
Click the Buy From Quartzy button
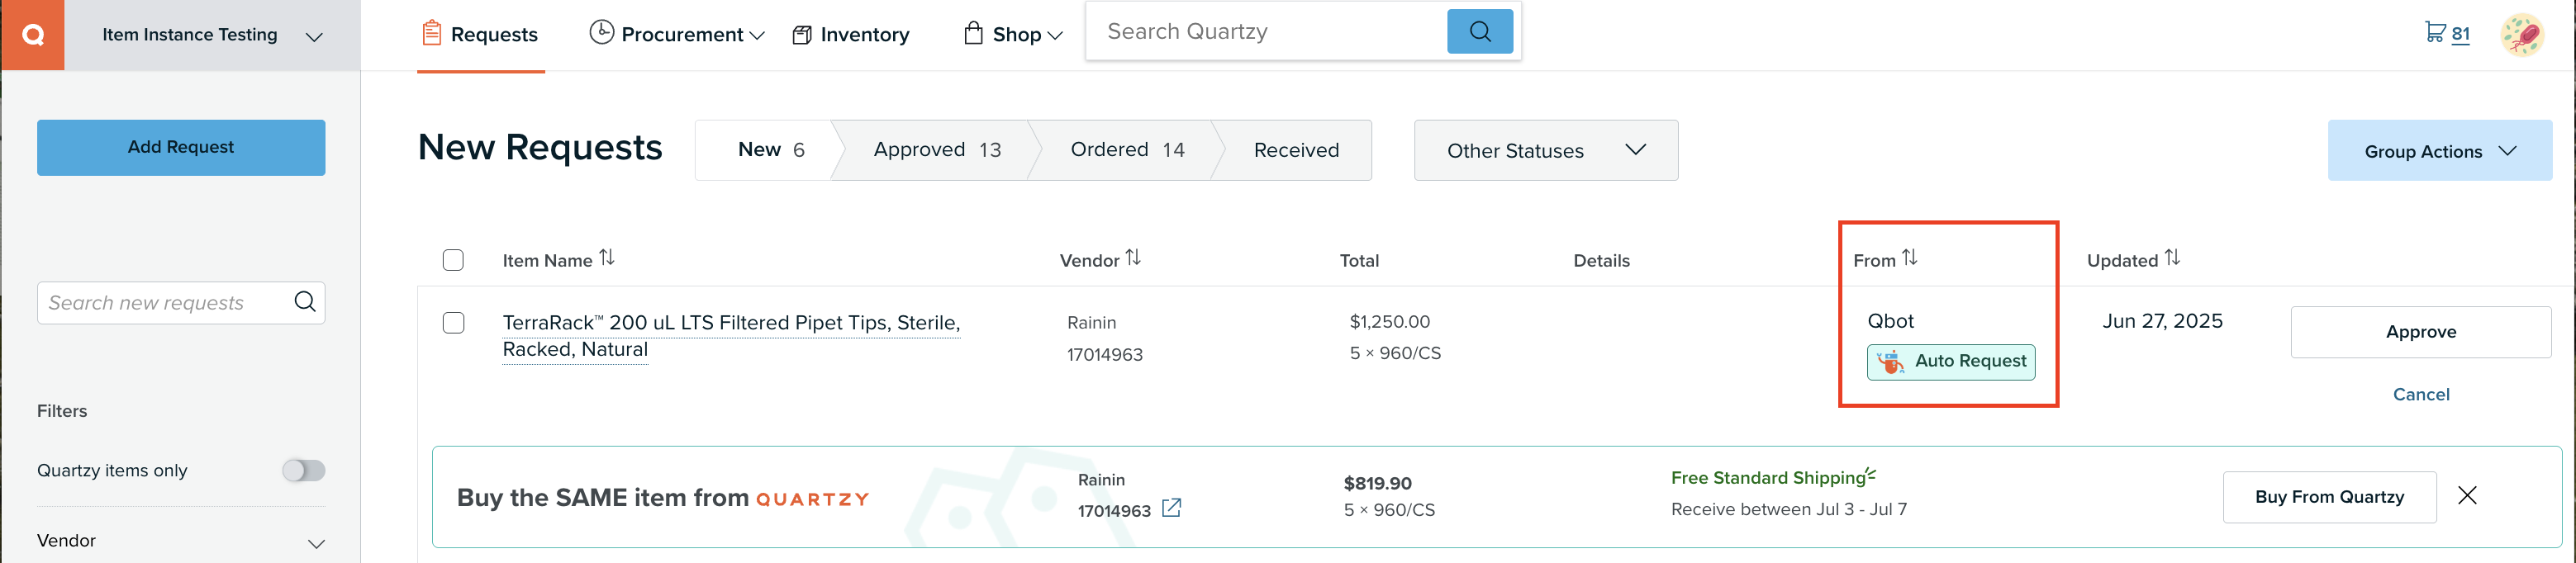(2329, 497)
